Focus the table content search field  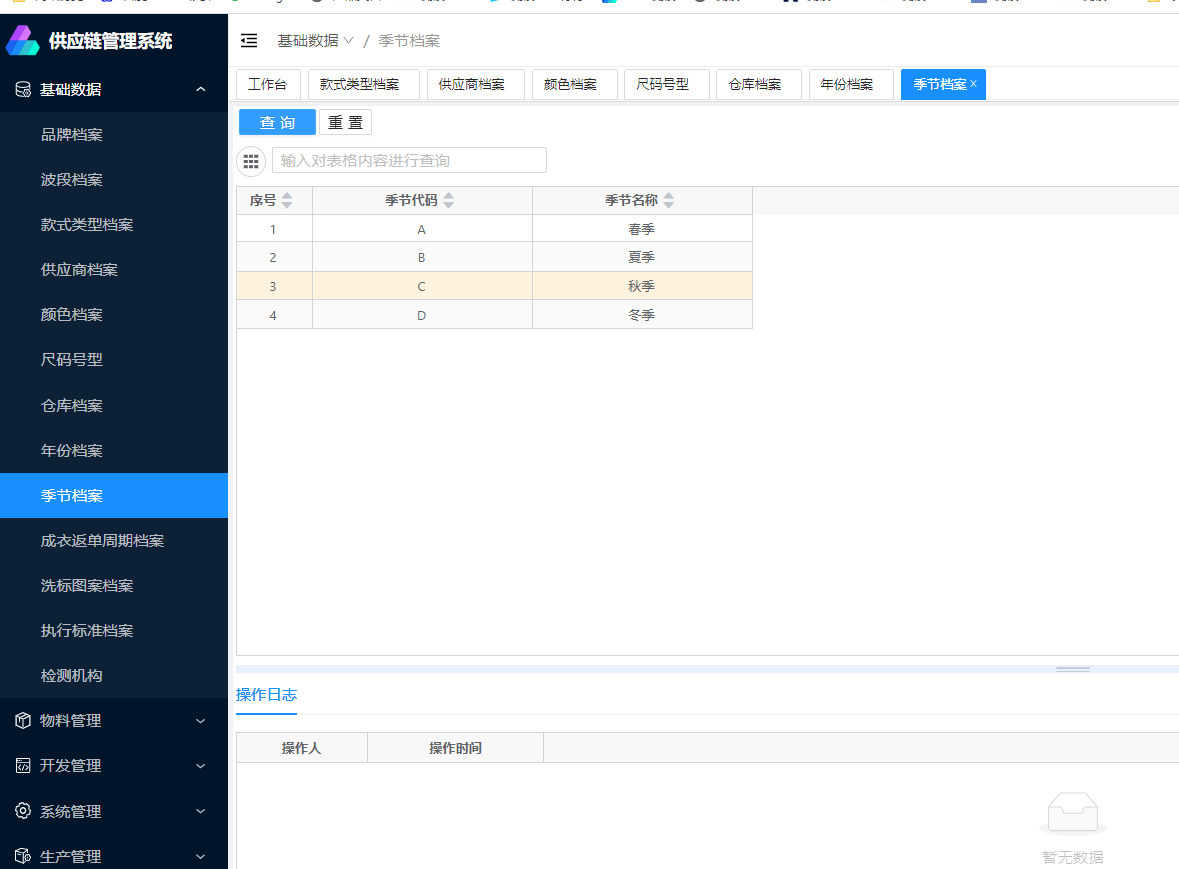pyautogui.click(x=409, y=161)
